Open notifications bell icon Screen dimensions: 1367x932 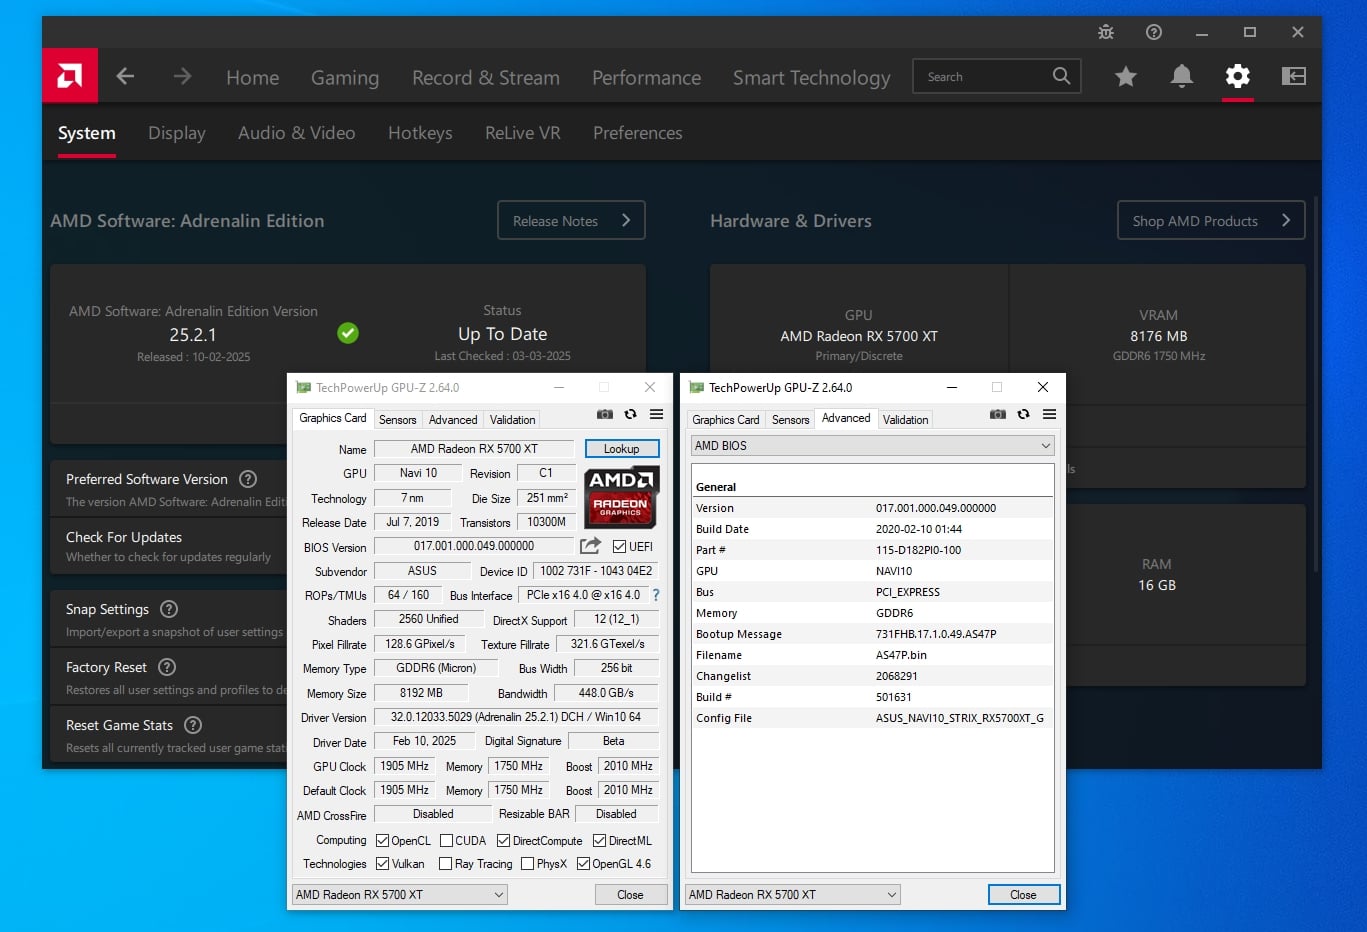(1182, 76)
